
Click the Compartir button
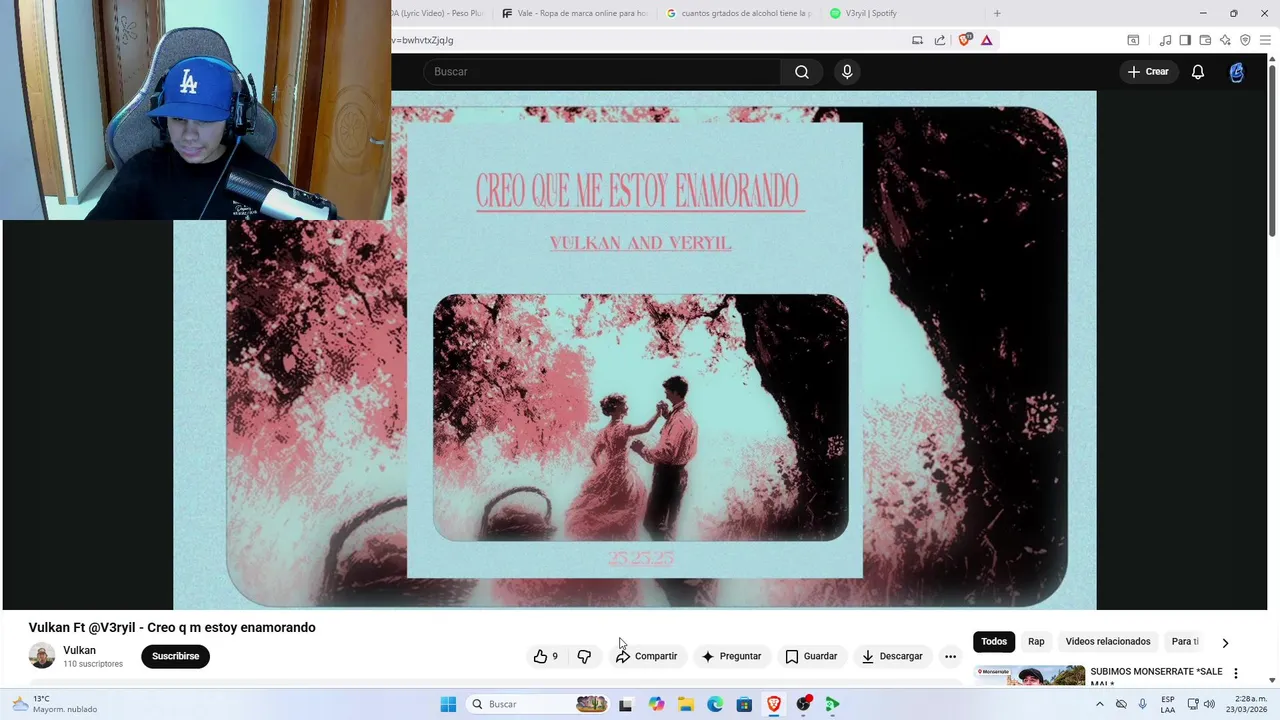tap(646, 656)
